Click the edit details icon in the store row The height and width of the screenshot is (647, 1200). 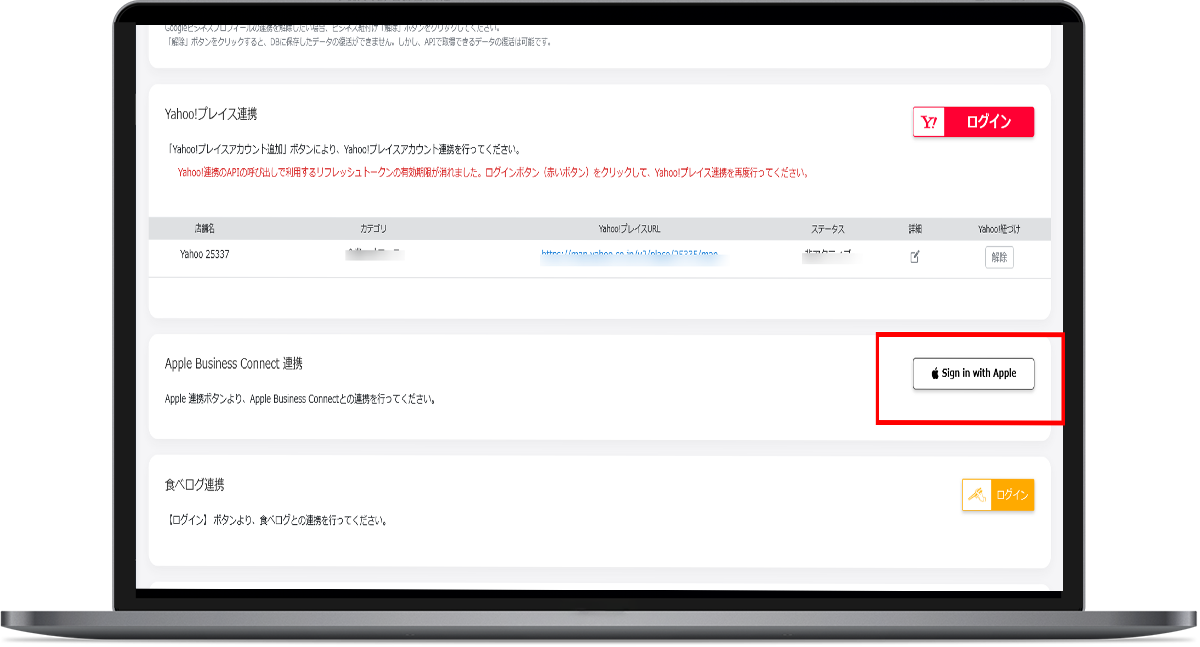pos(914,257)
